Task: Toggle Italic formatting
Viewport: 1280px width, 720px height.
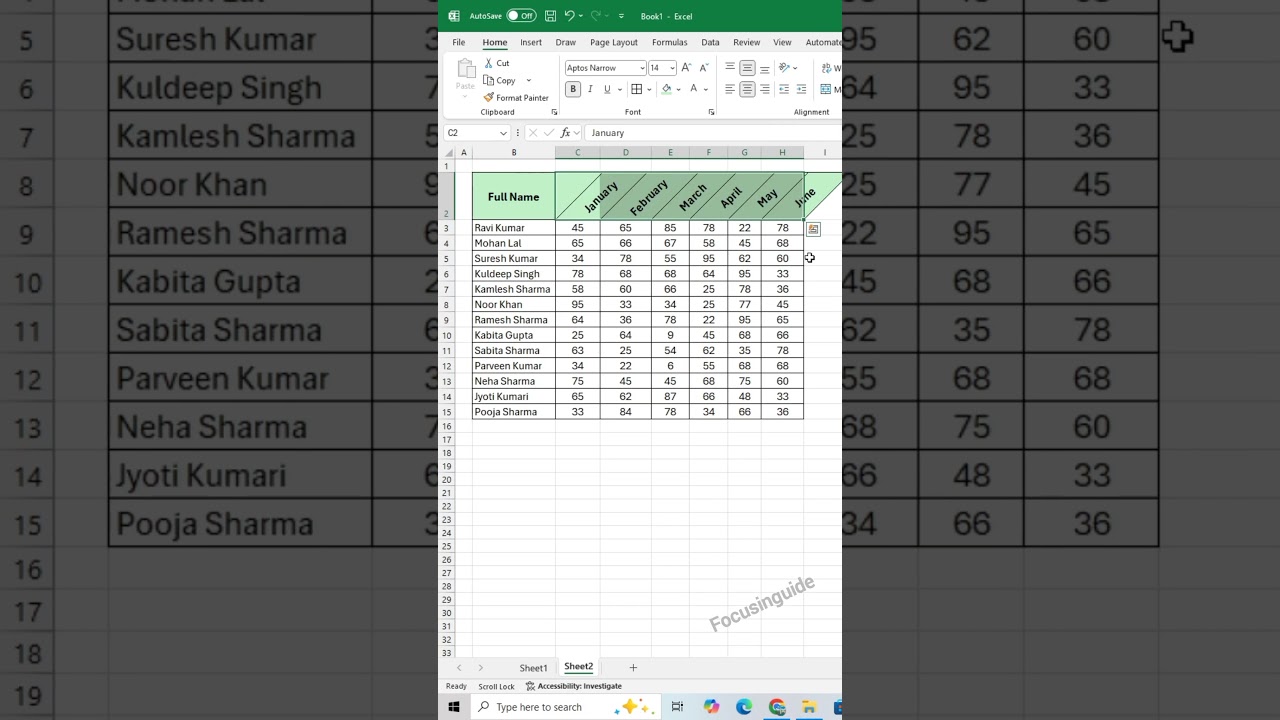Action: click(590, 89)
